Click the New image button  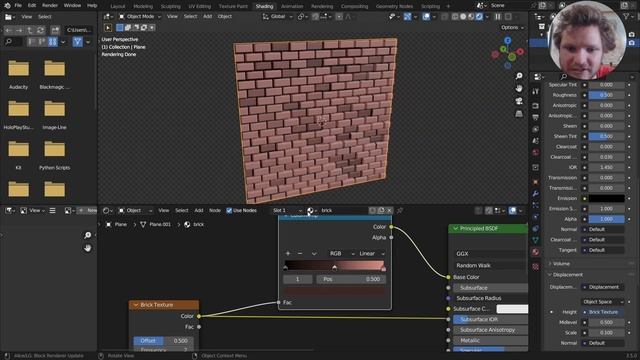click(x=88, y=210)
